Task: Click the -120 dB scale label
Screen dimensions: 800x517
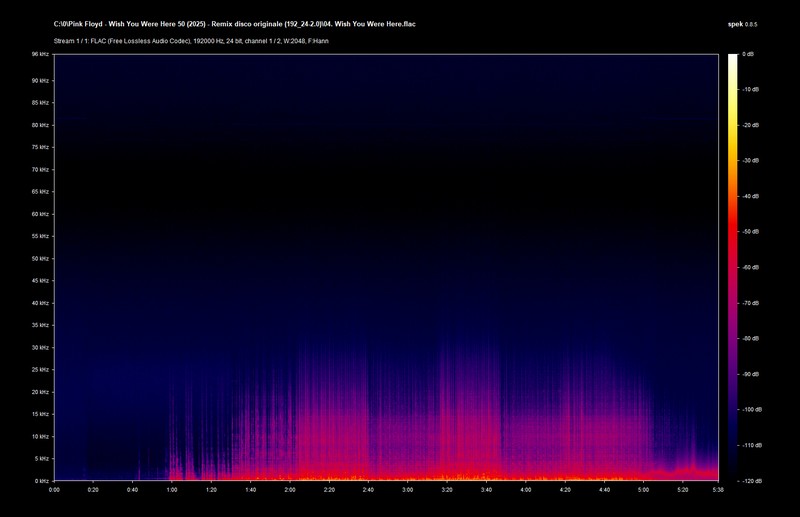Action: (751, 481)
